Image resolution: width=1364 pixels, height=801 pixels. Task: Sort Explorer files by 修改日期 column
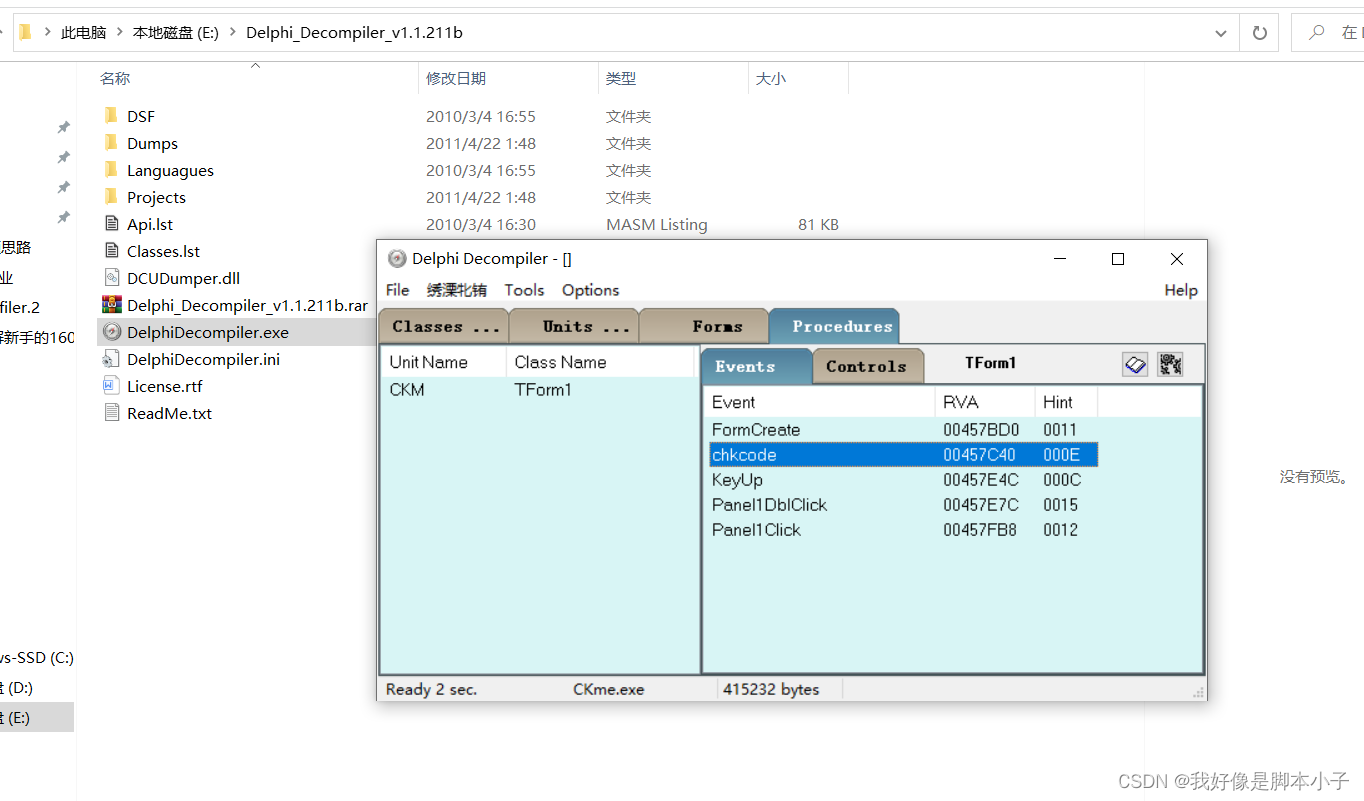click(510, 78)
